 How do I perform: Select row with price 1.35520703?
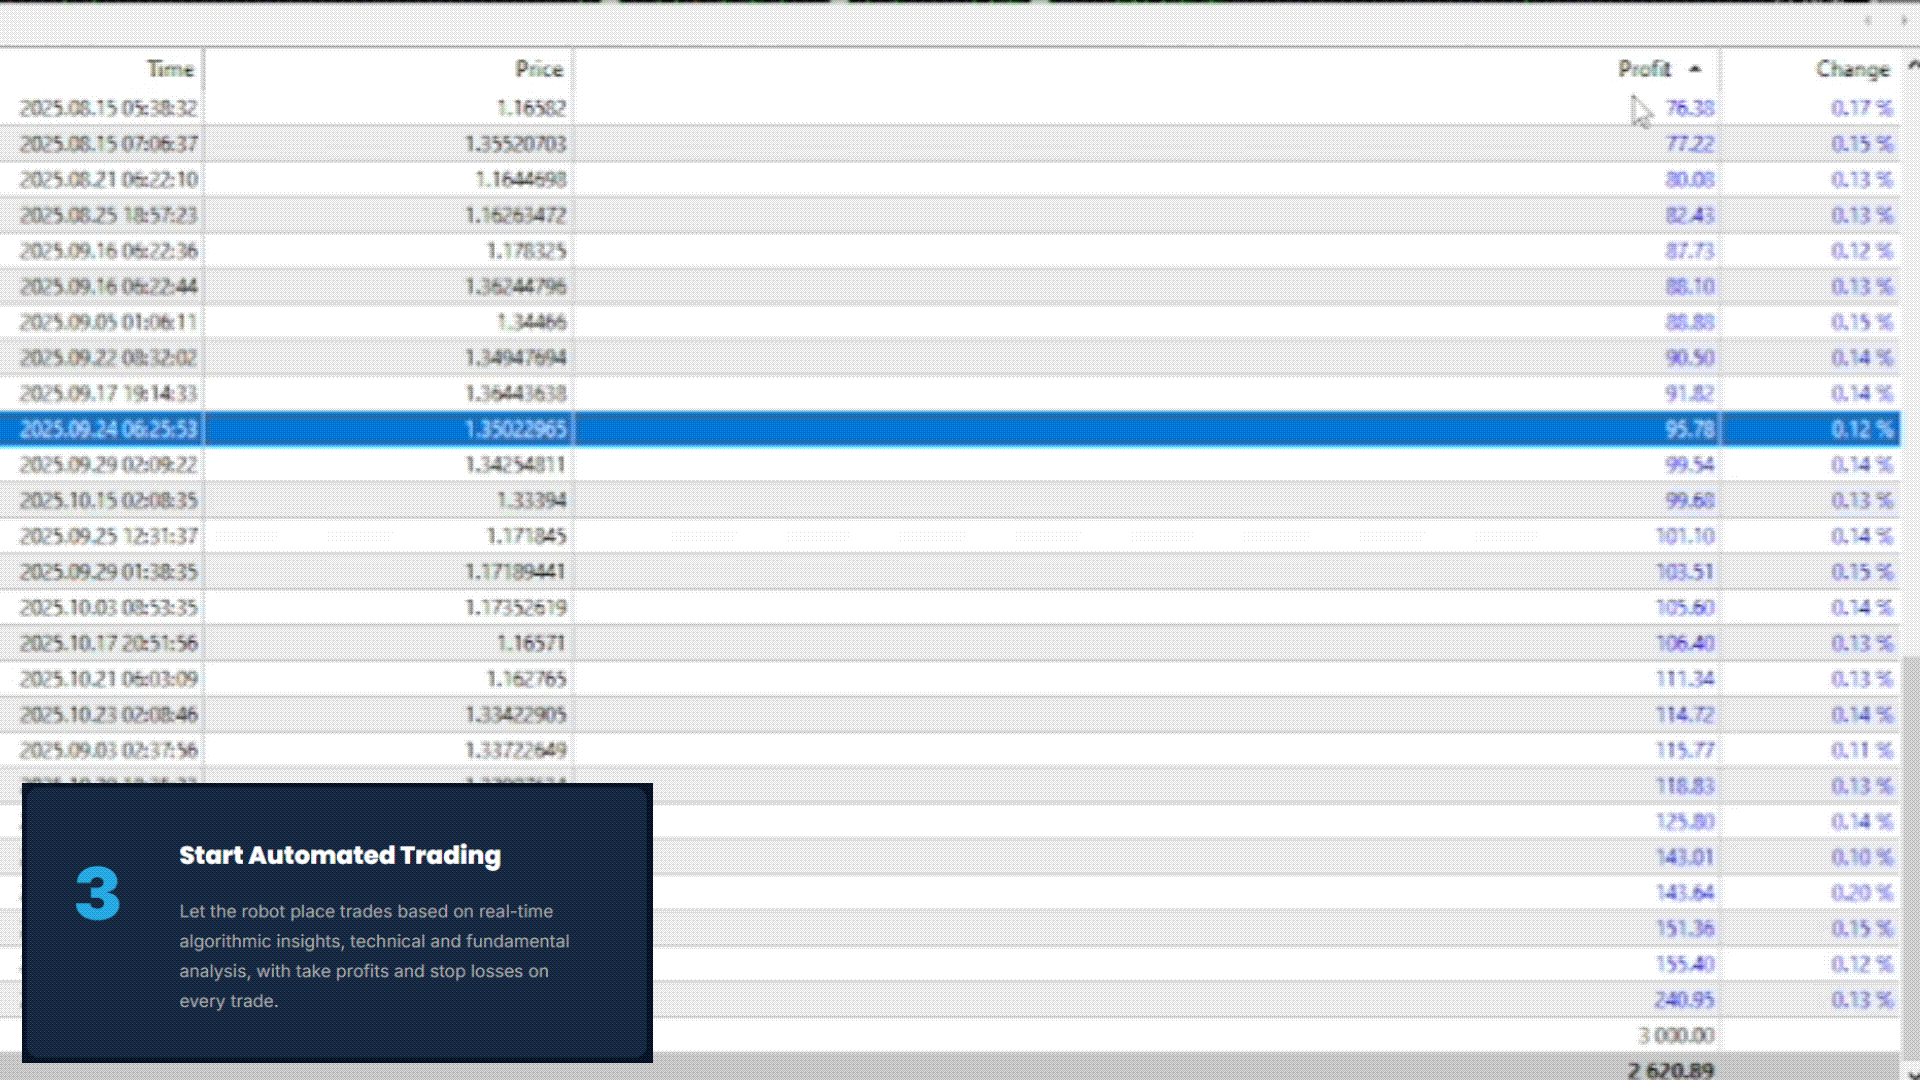tap(515, 144)
